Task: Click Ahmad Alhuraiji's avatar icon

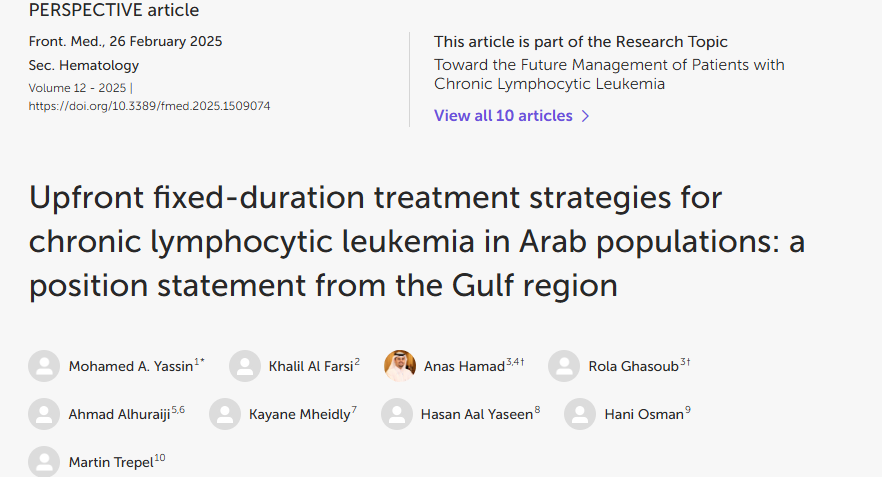Action: [44, 414]
